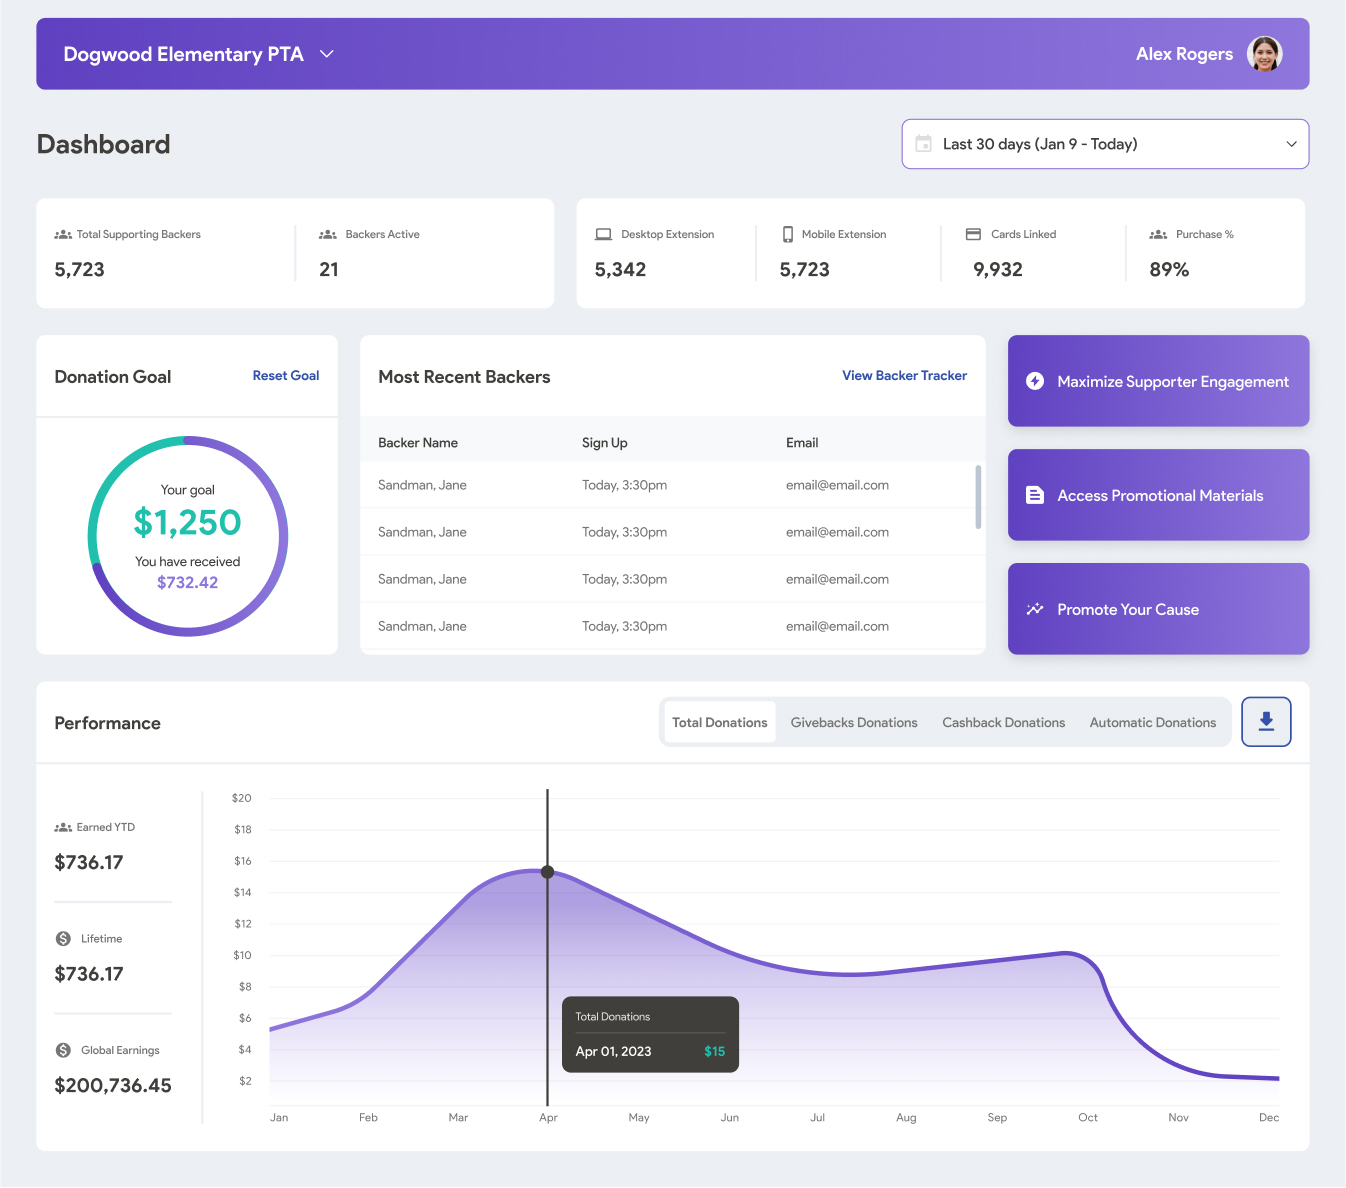Screen dimensions: 1346x1188
Task: Click the document icon on Access Promotional Materials
Action: pos(1033,494)
